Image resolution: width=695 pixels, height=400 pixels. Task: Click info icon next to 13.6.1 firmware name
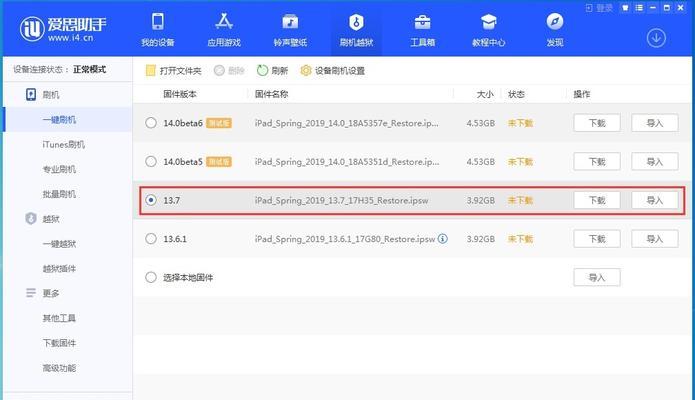click(x=442, y=239)
